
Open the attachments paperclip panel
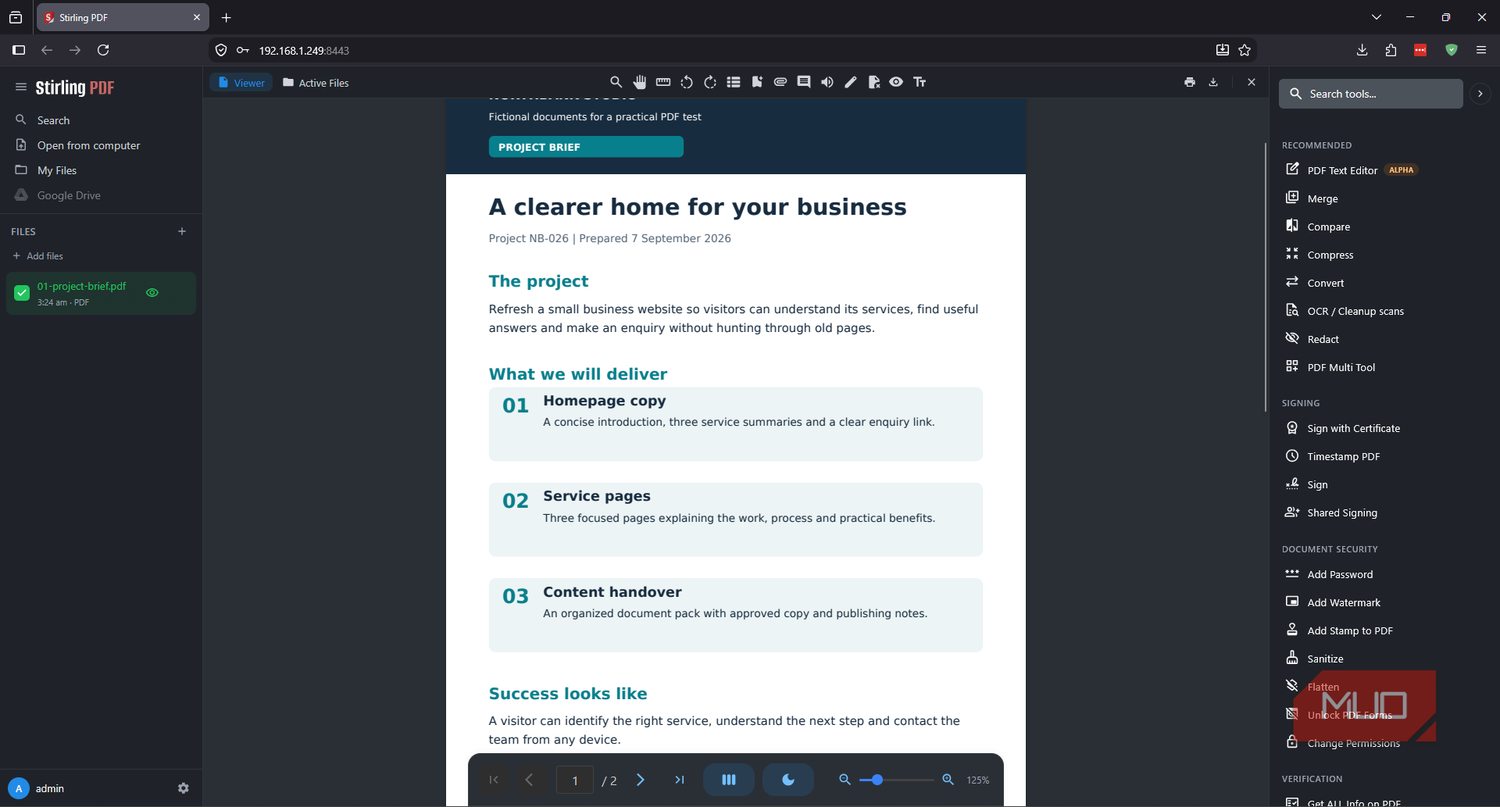(x=780, y=82)
